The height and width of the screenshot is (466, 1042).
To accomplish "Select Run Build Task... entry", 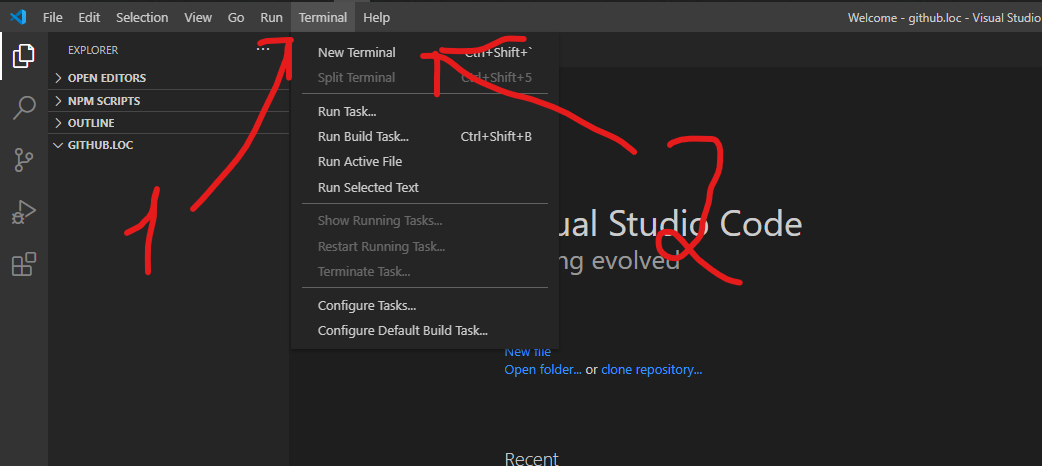I will pos(425,137).
